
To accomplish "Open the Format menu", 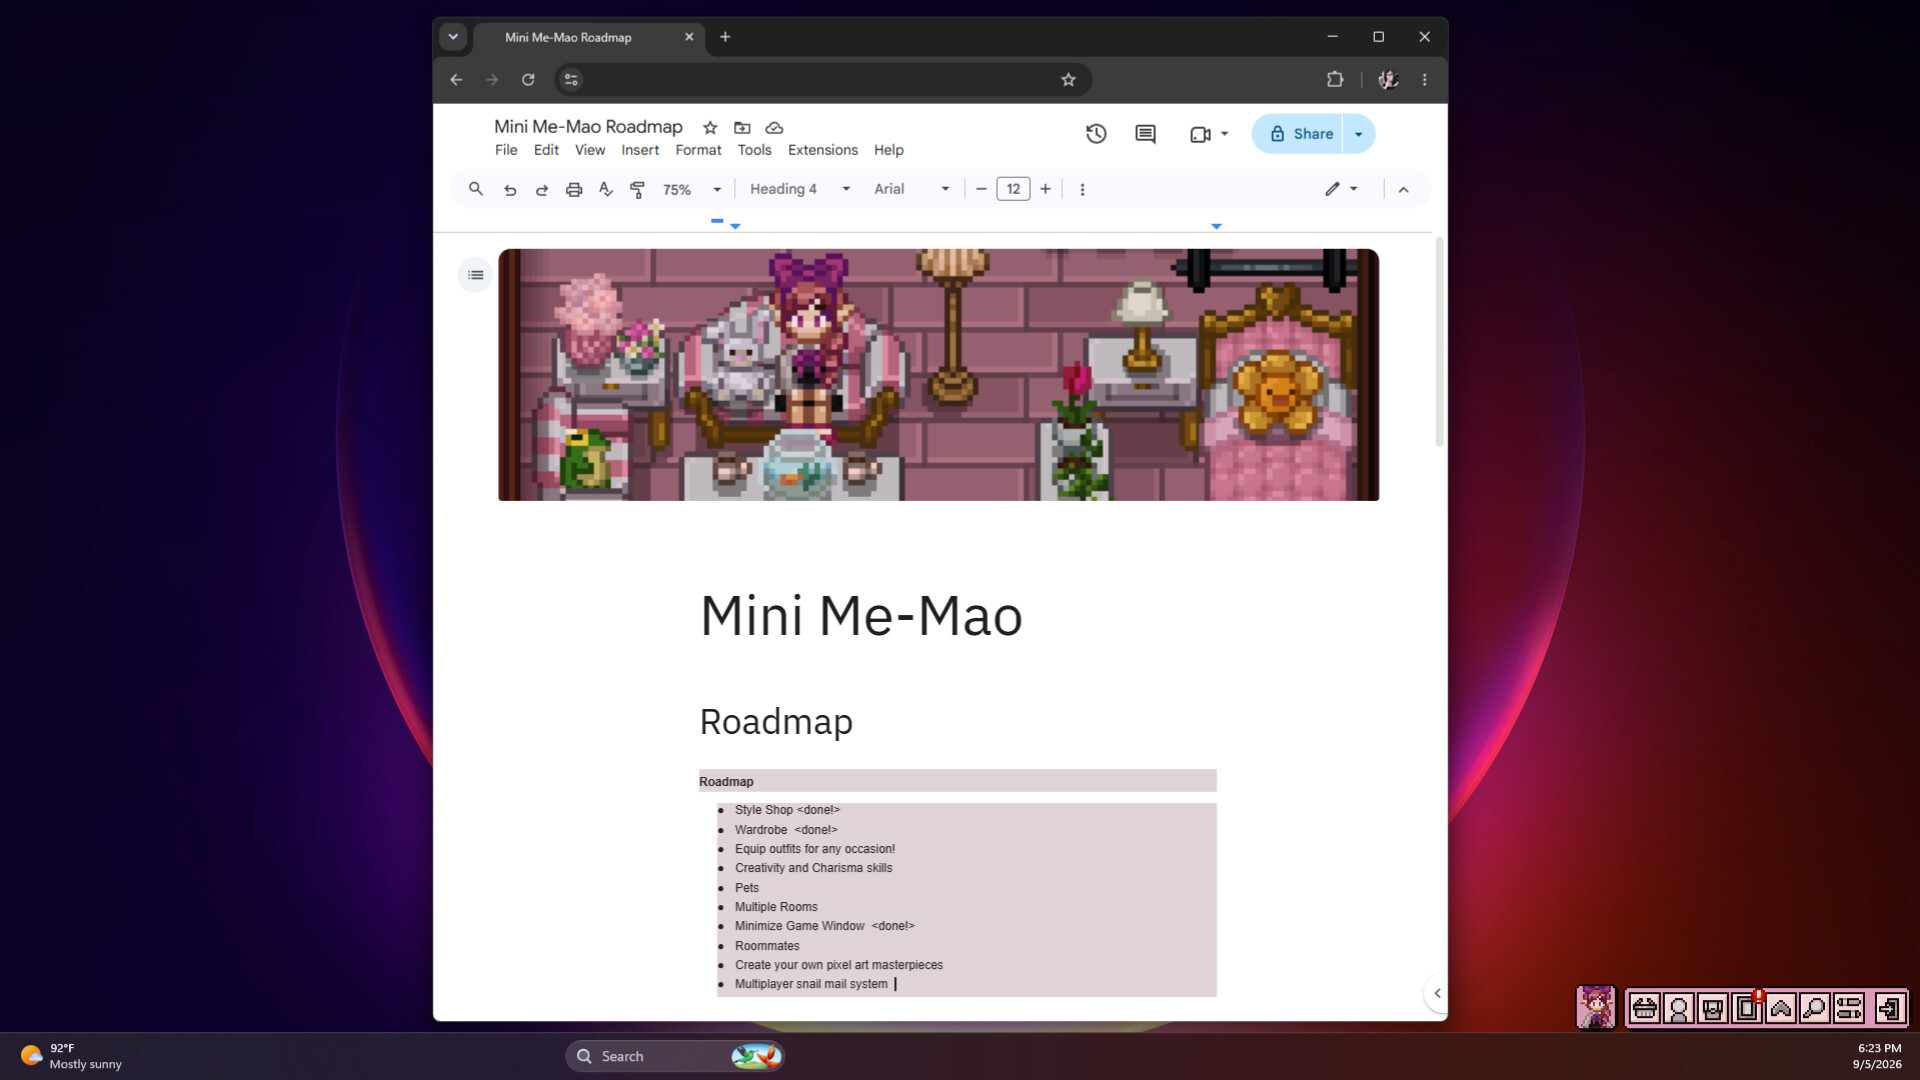I will (698, 150).
